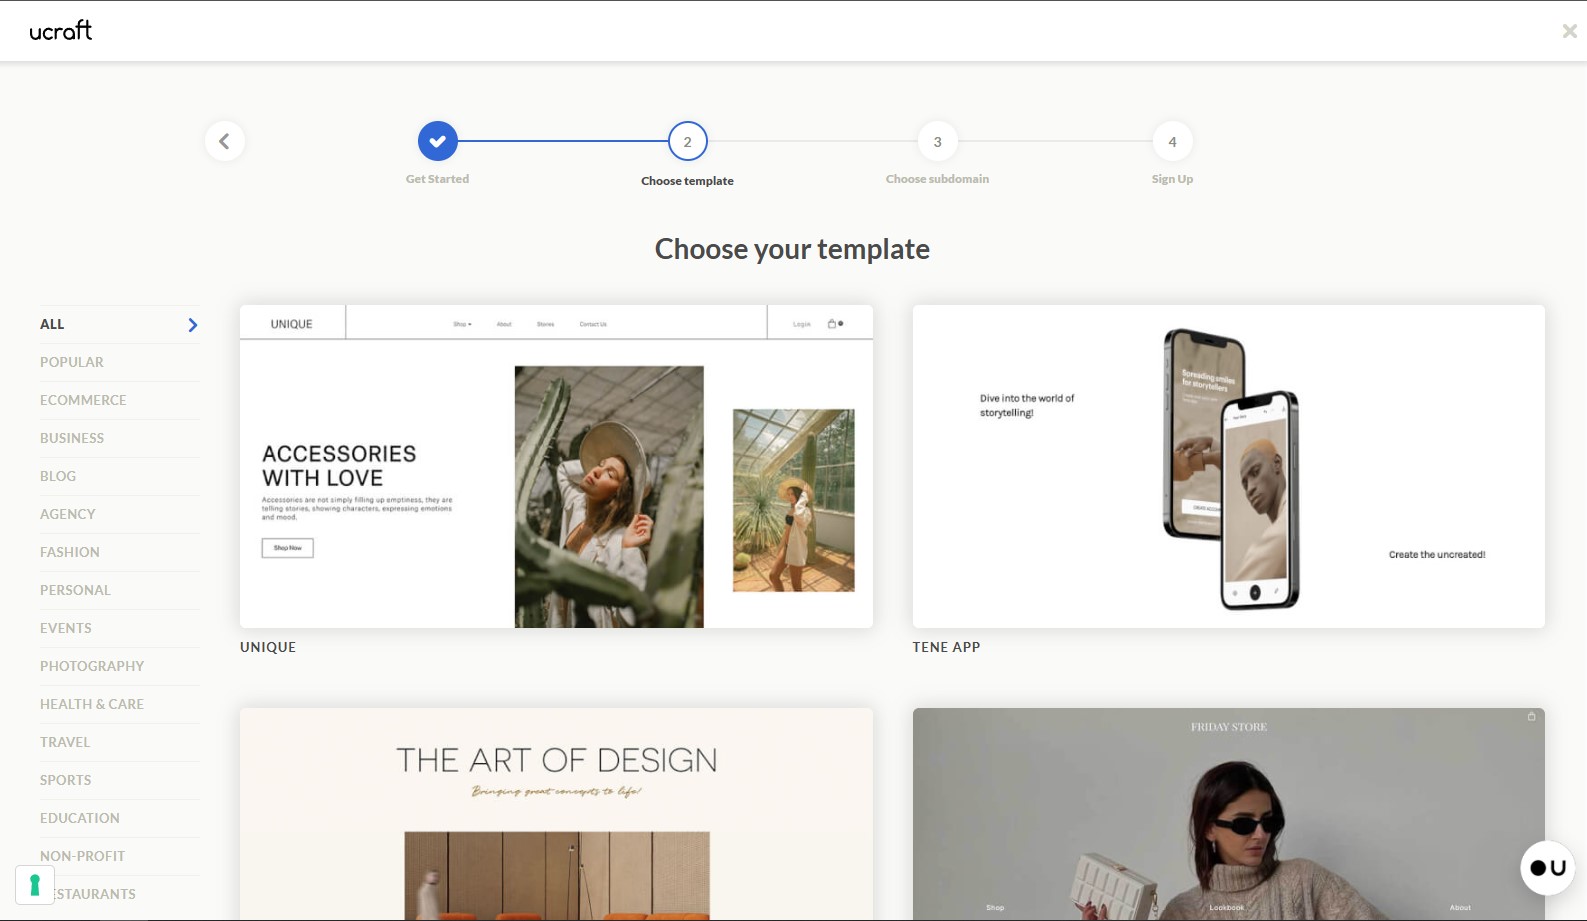Image resolution: width=1587 pixels, height=921 pixels.
Task: Open the Friday Store template preview
Action: tap(1228, 814)
